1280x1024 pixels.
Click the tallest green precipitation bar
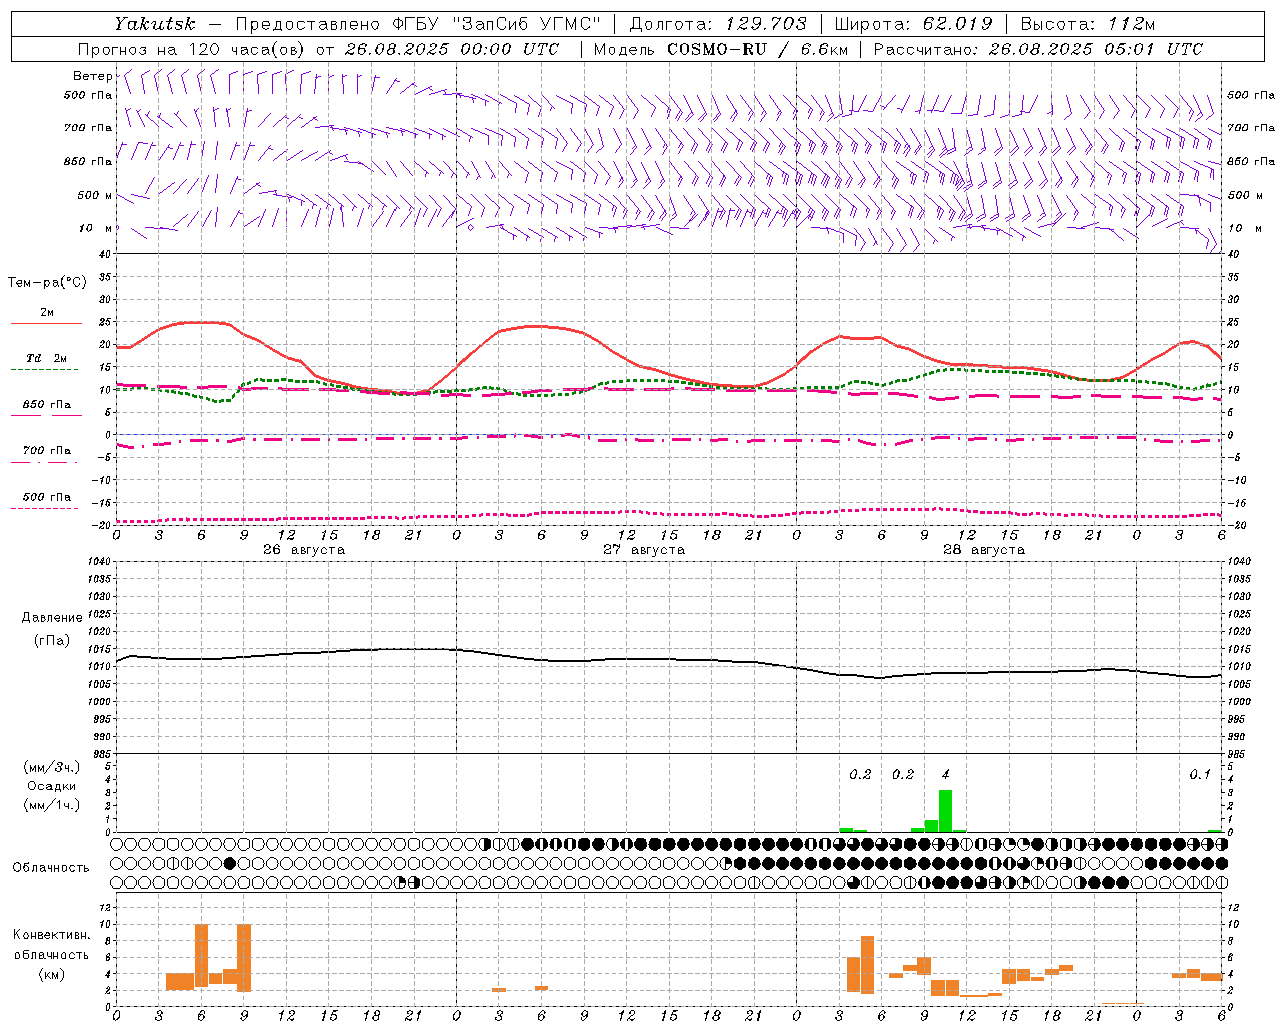coord(945,811)
